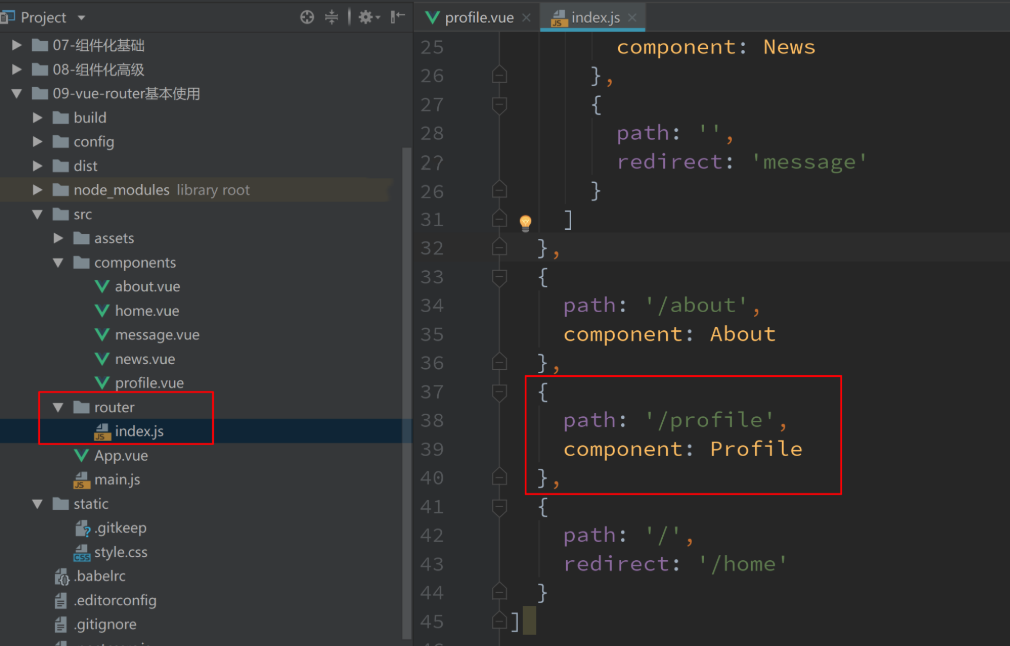The image size is (1010, 646).
Task: Click the Profile component name on line 39
Action: pos(756,449)
